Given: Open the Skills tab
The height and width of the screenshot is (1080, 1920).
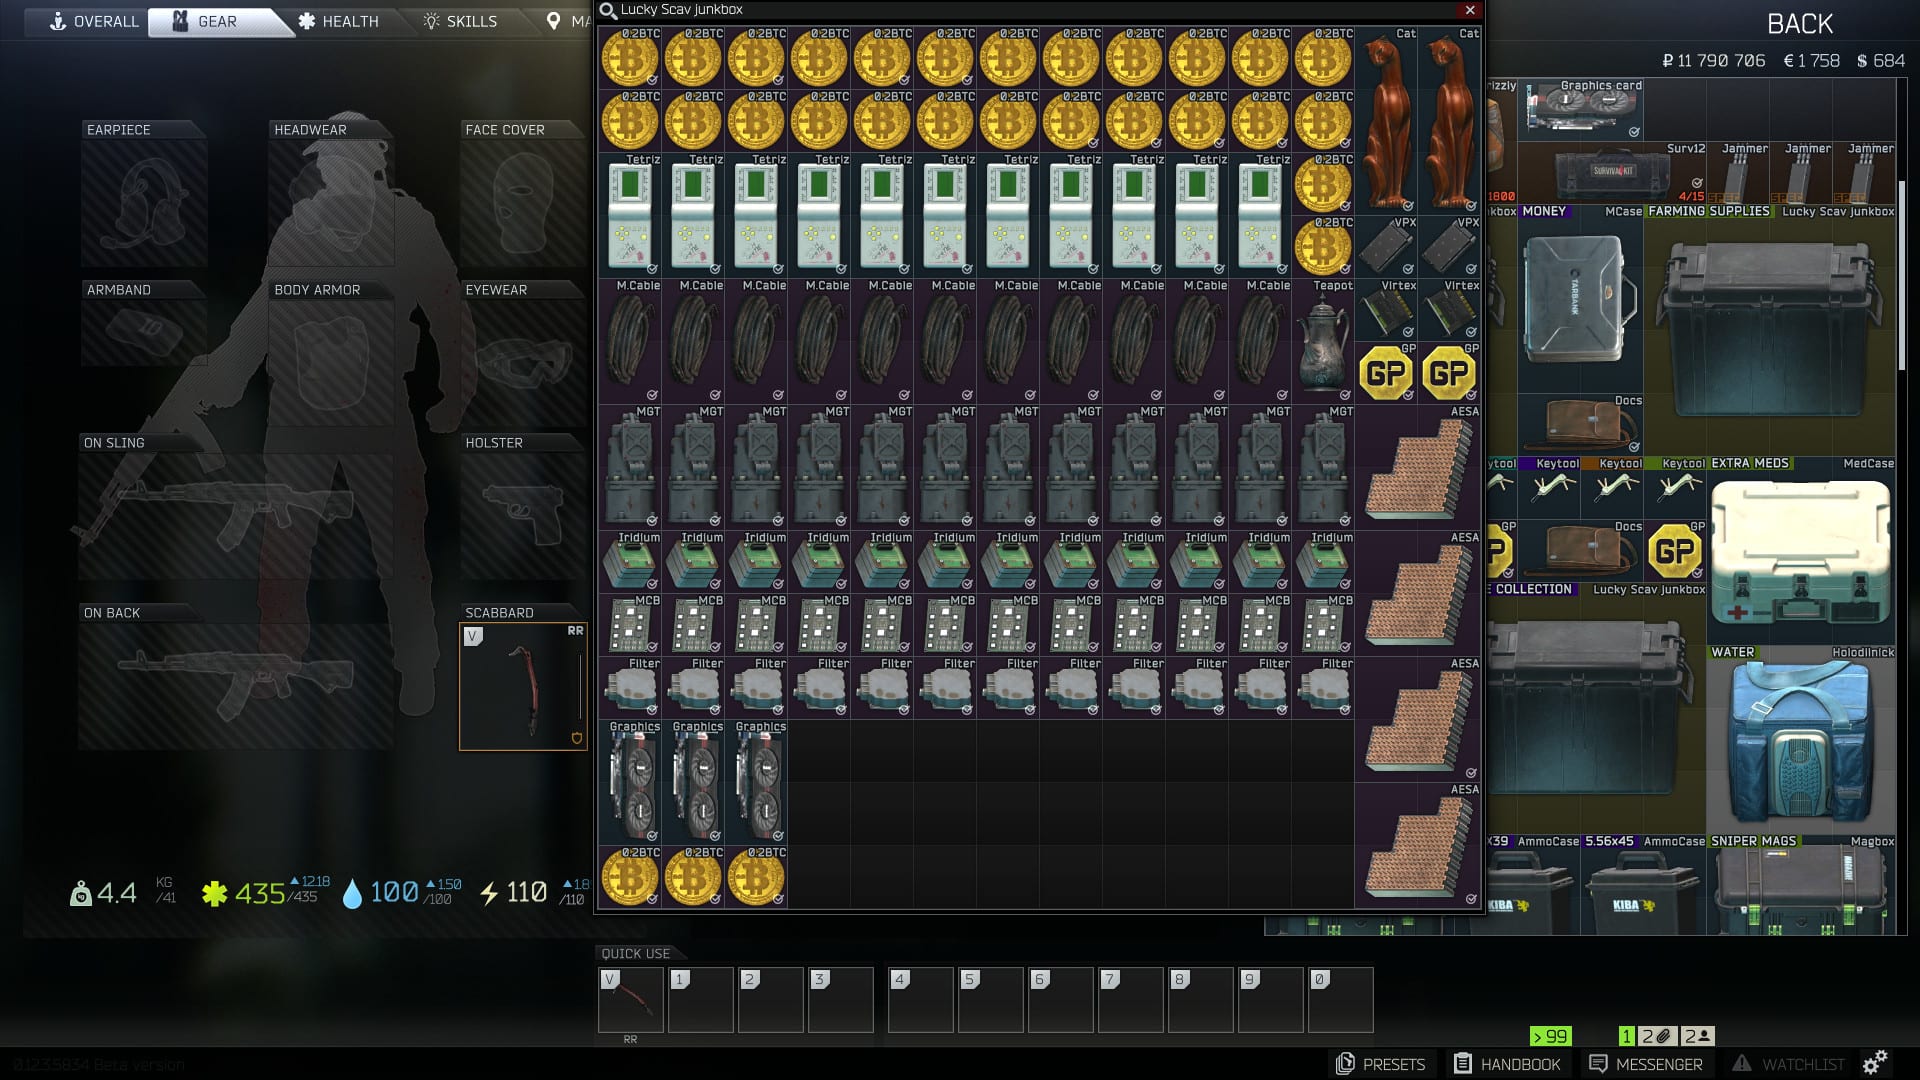Looking at the screenshot, I should point(460,21).
